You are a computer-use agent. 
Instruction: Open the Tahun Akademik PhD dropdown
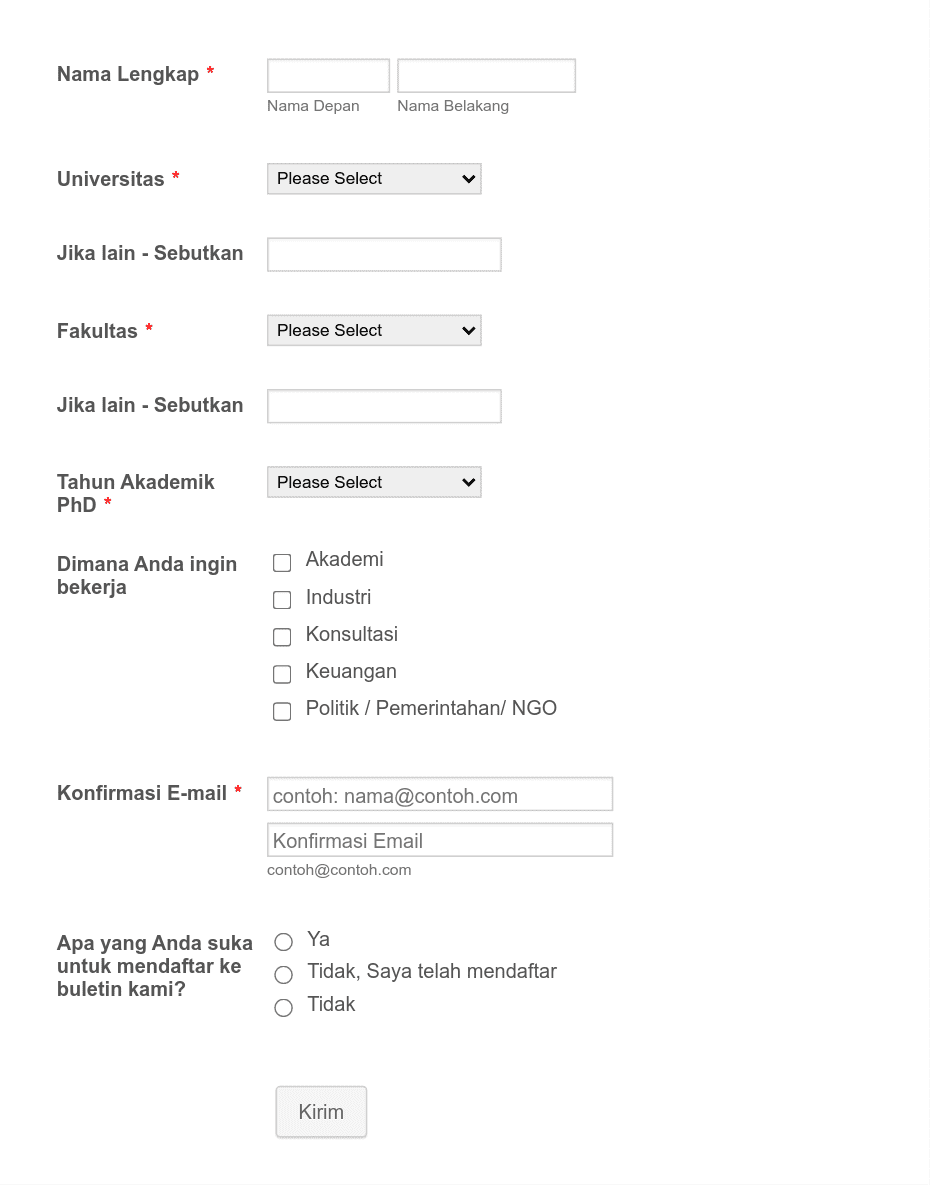[374, 482]
